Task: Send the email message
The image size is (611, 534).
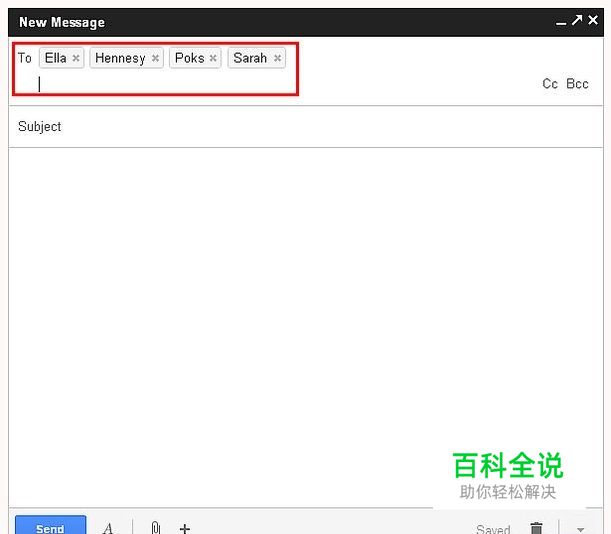Action: (50, 525)
